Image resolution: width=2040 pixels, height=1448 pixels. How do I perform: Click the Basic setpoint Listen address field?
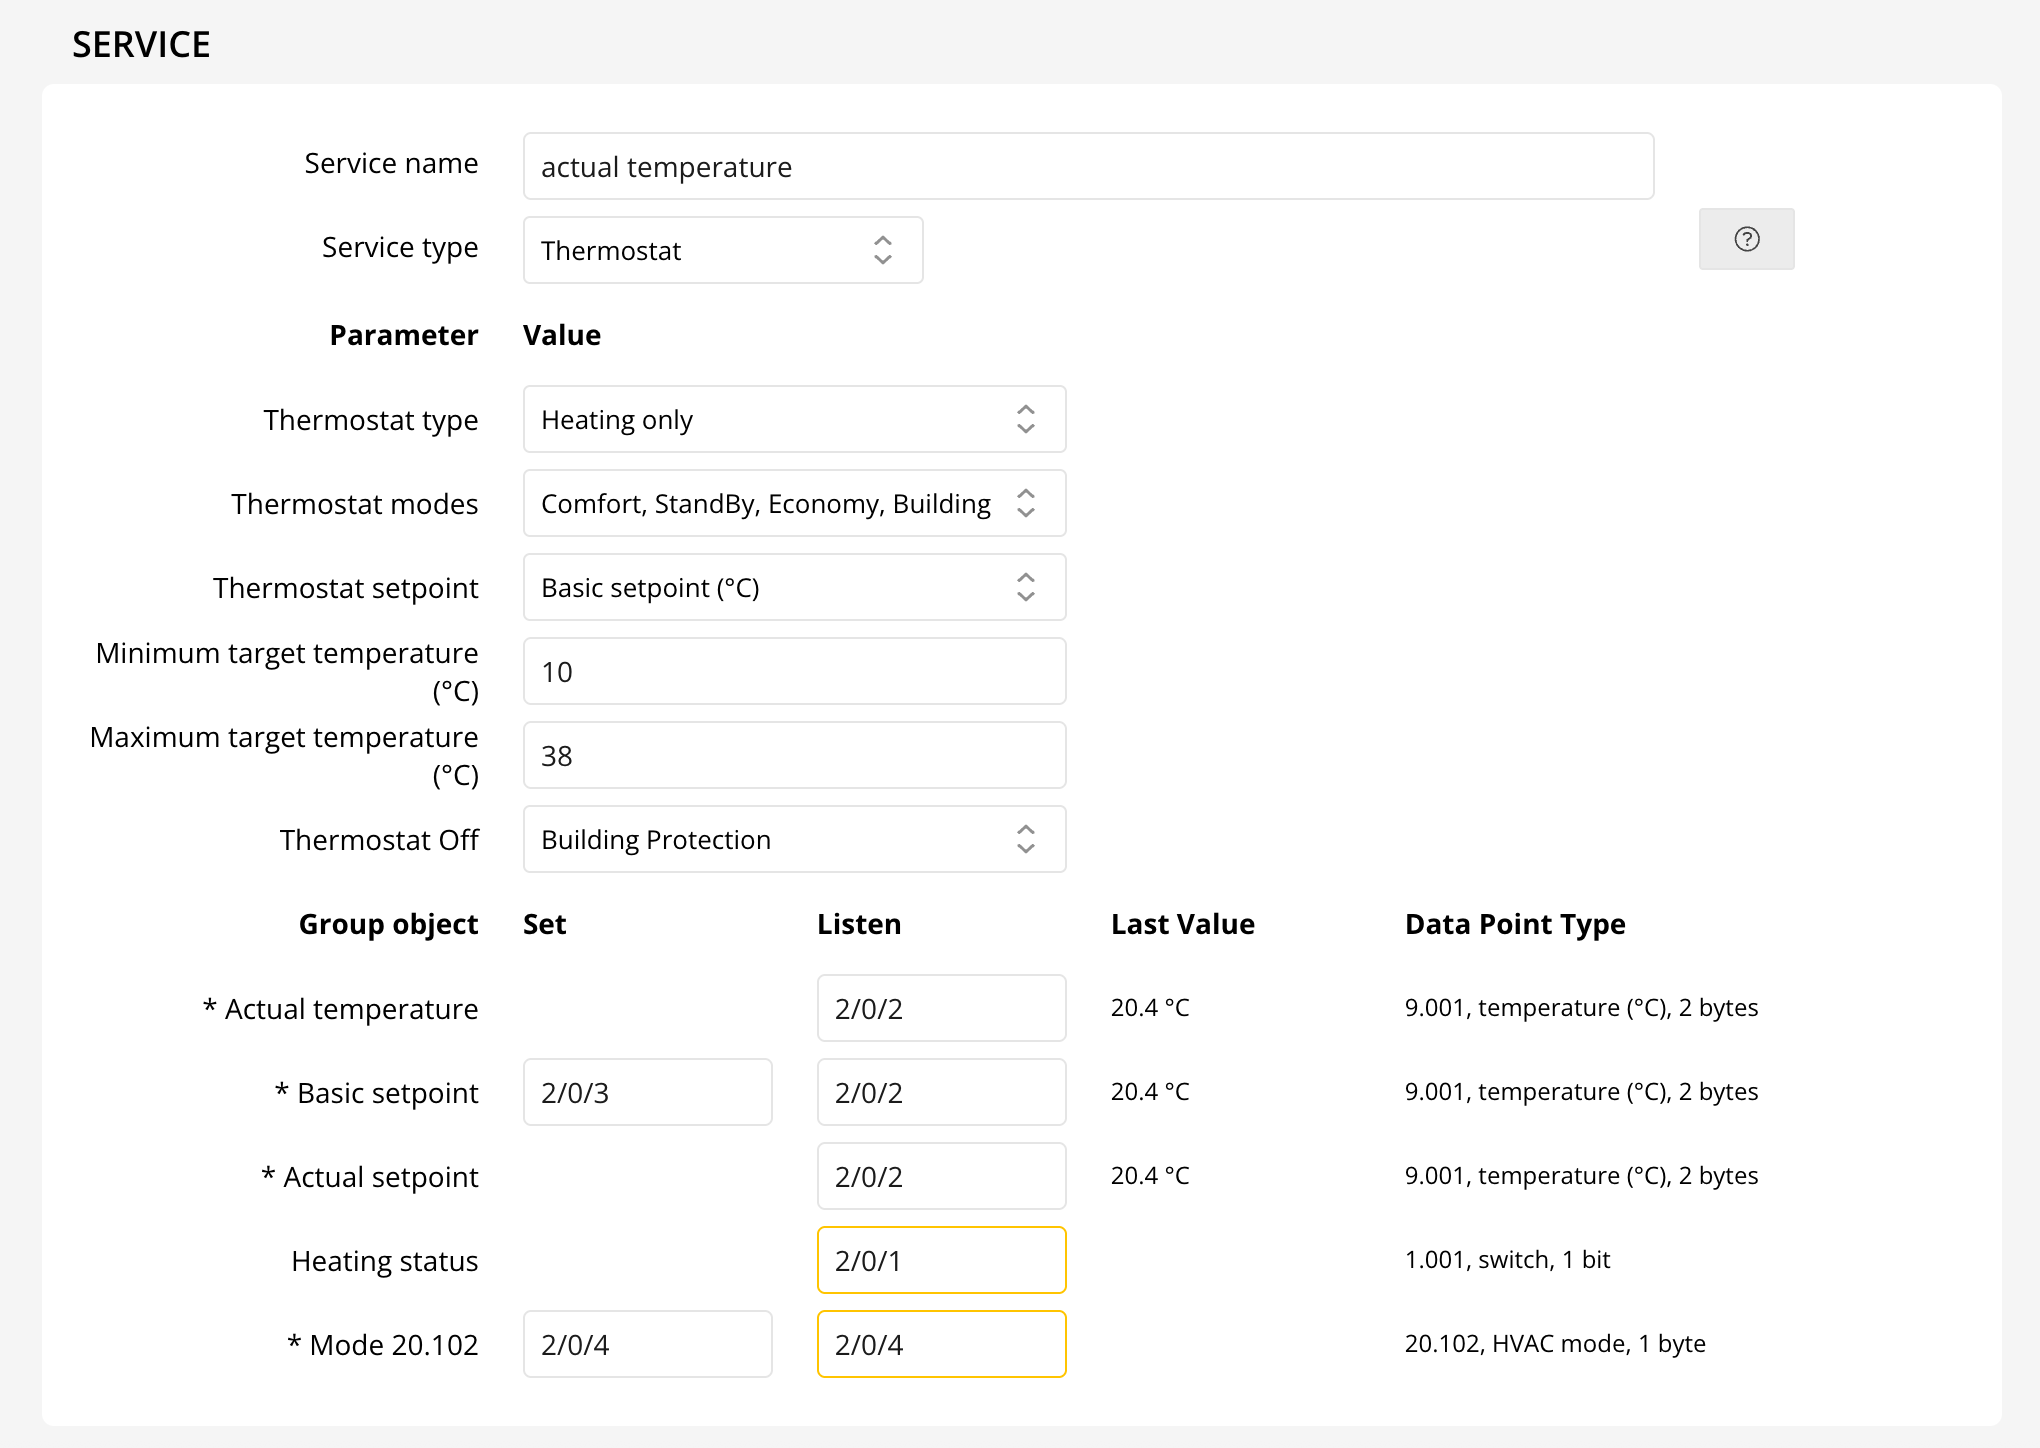[940, 1092]
